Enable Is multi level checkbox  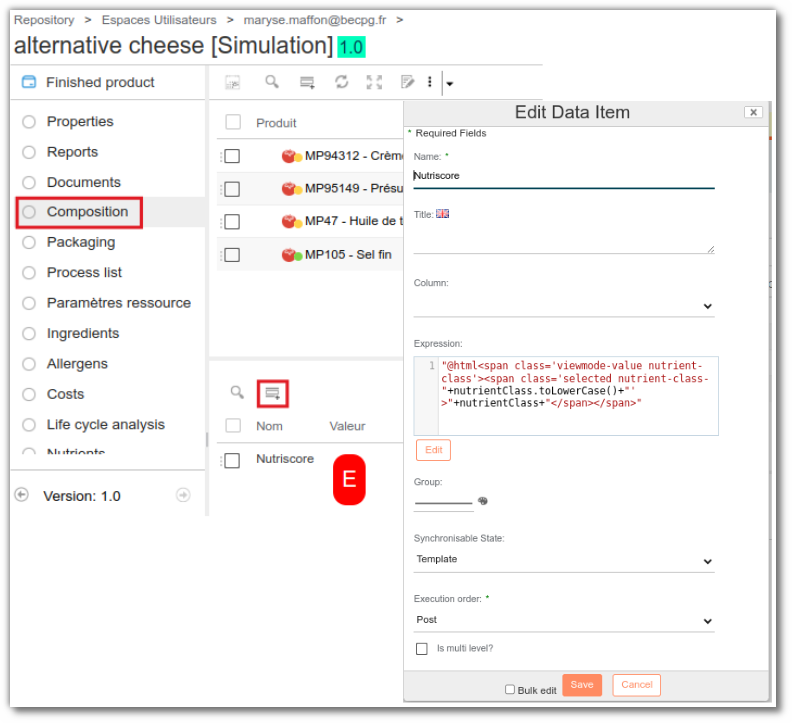pyautogui.click(x=422, y=648)
